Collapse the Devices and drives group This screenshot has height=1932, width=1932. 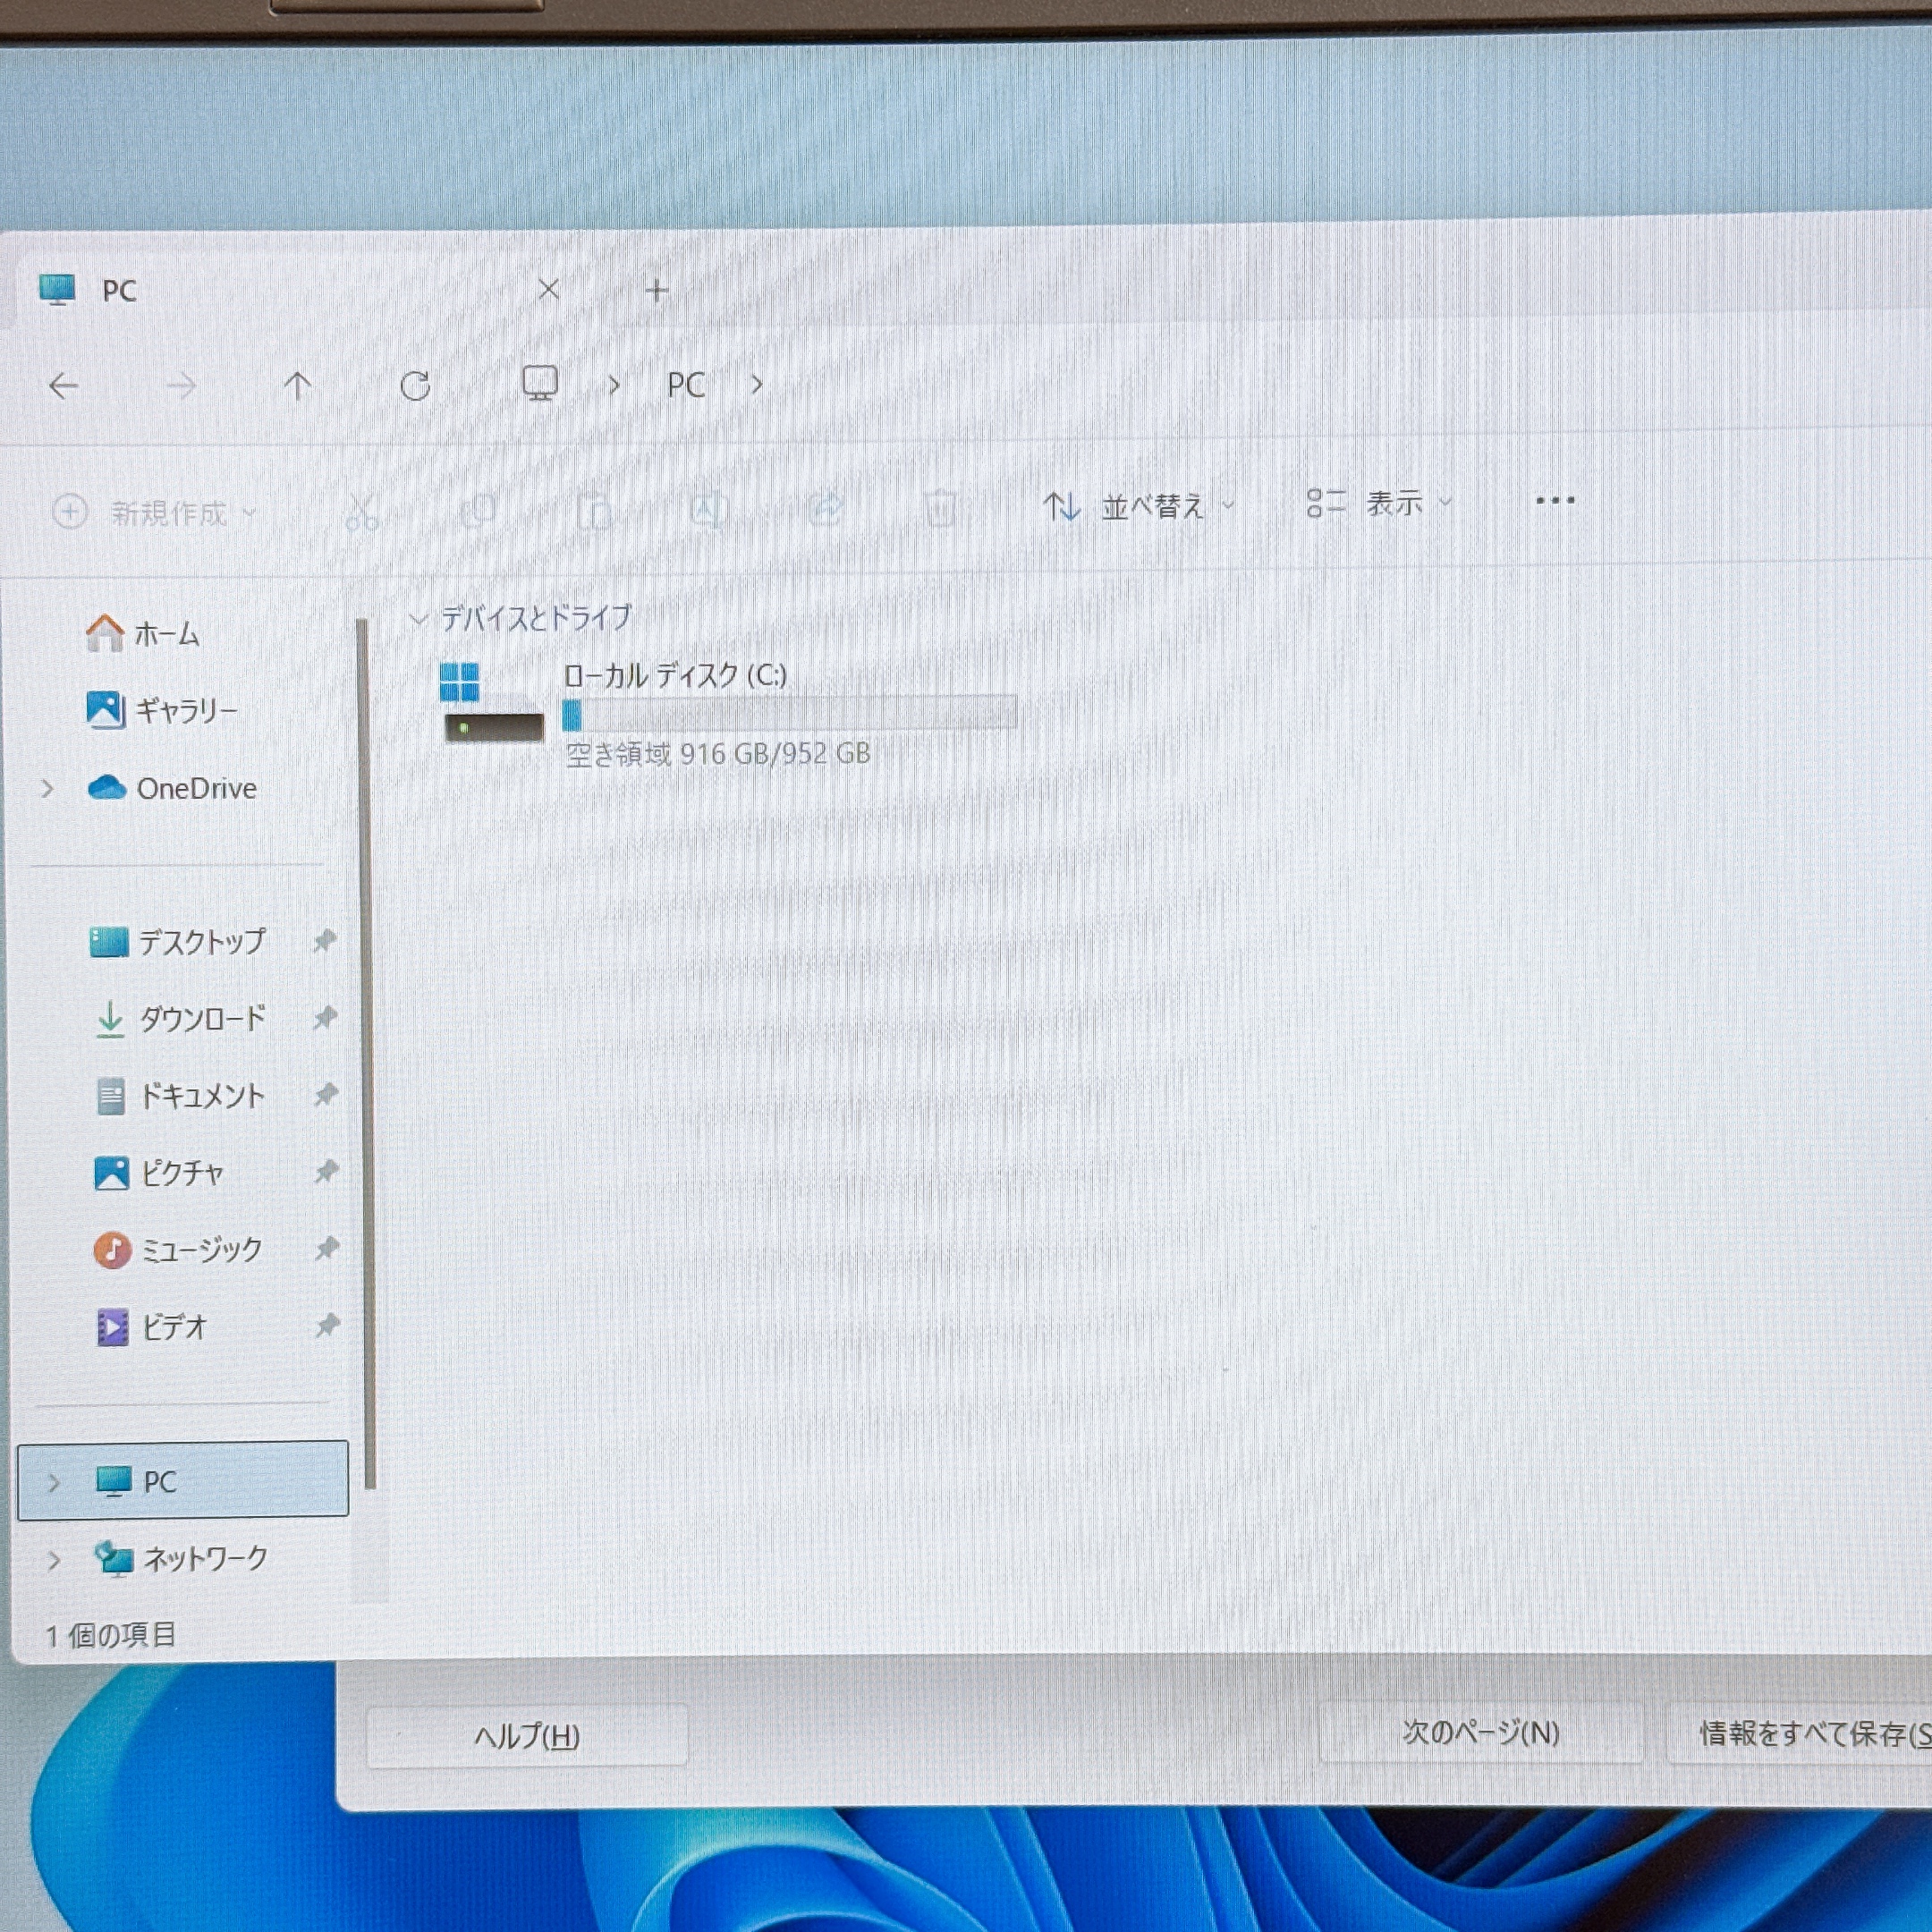tap(418, 619)
